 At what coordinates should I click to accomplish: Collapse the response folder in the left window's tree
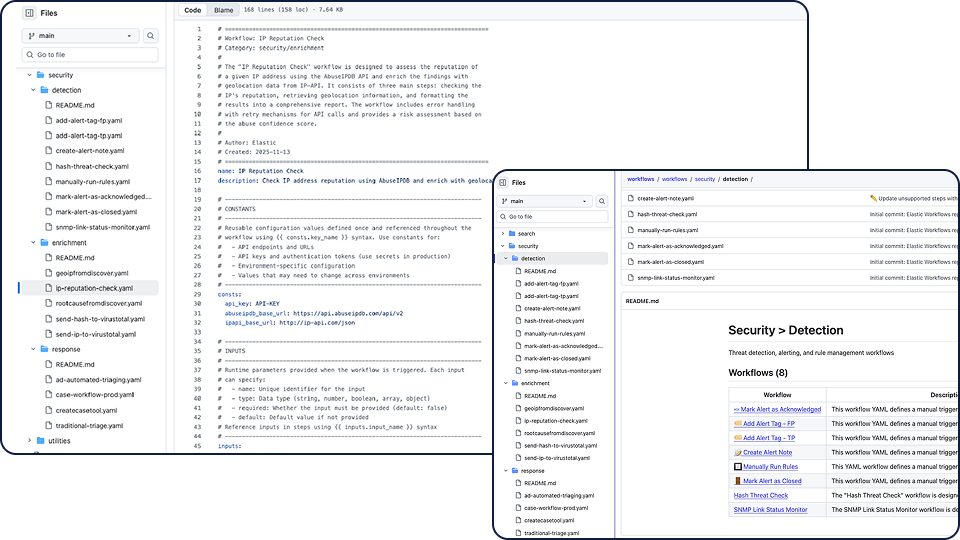tap(34, 349)
